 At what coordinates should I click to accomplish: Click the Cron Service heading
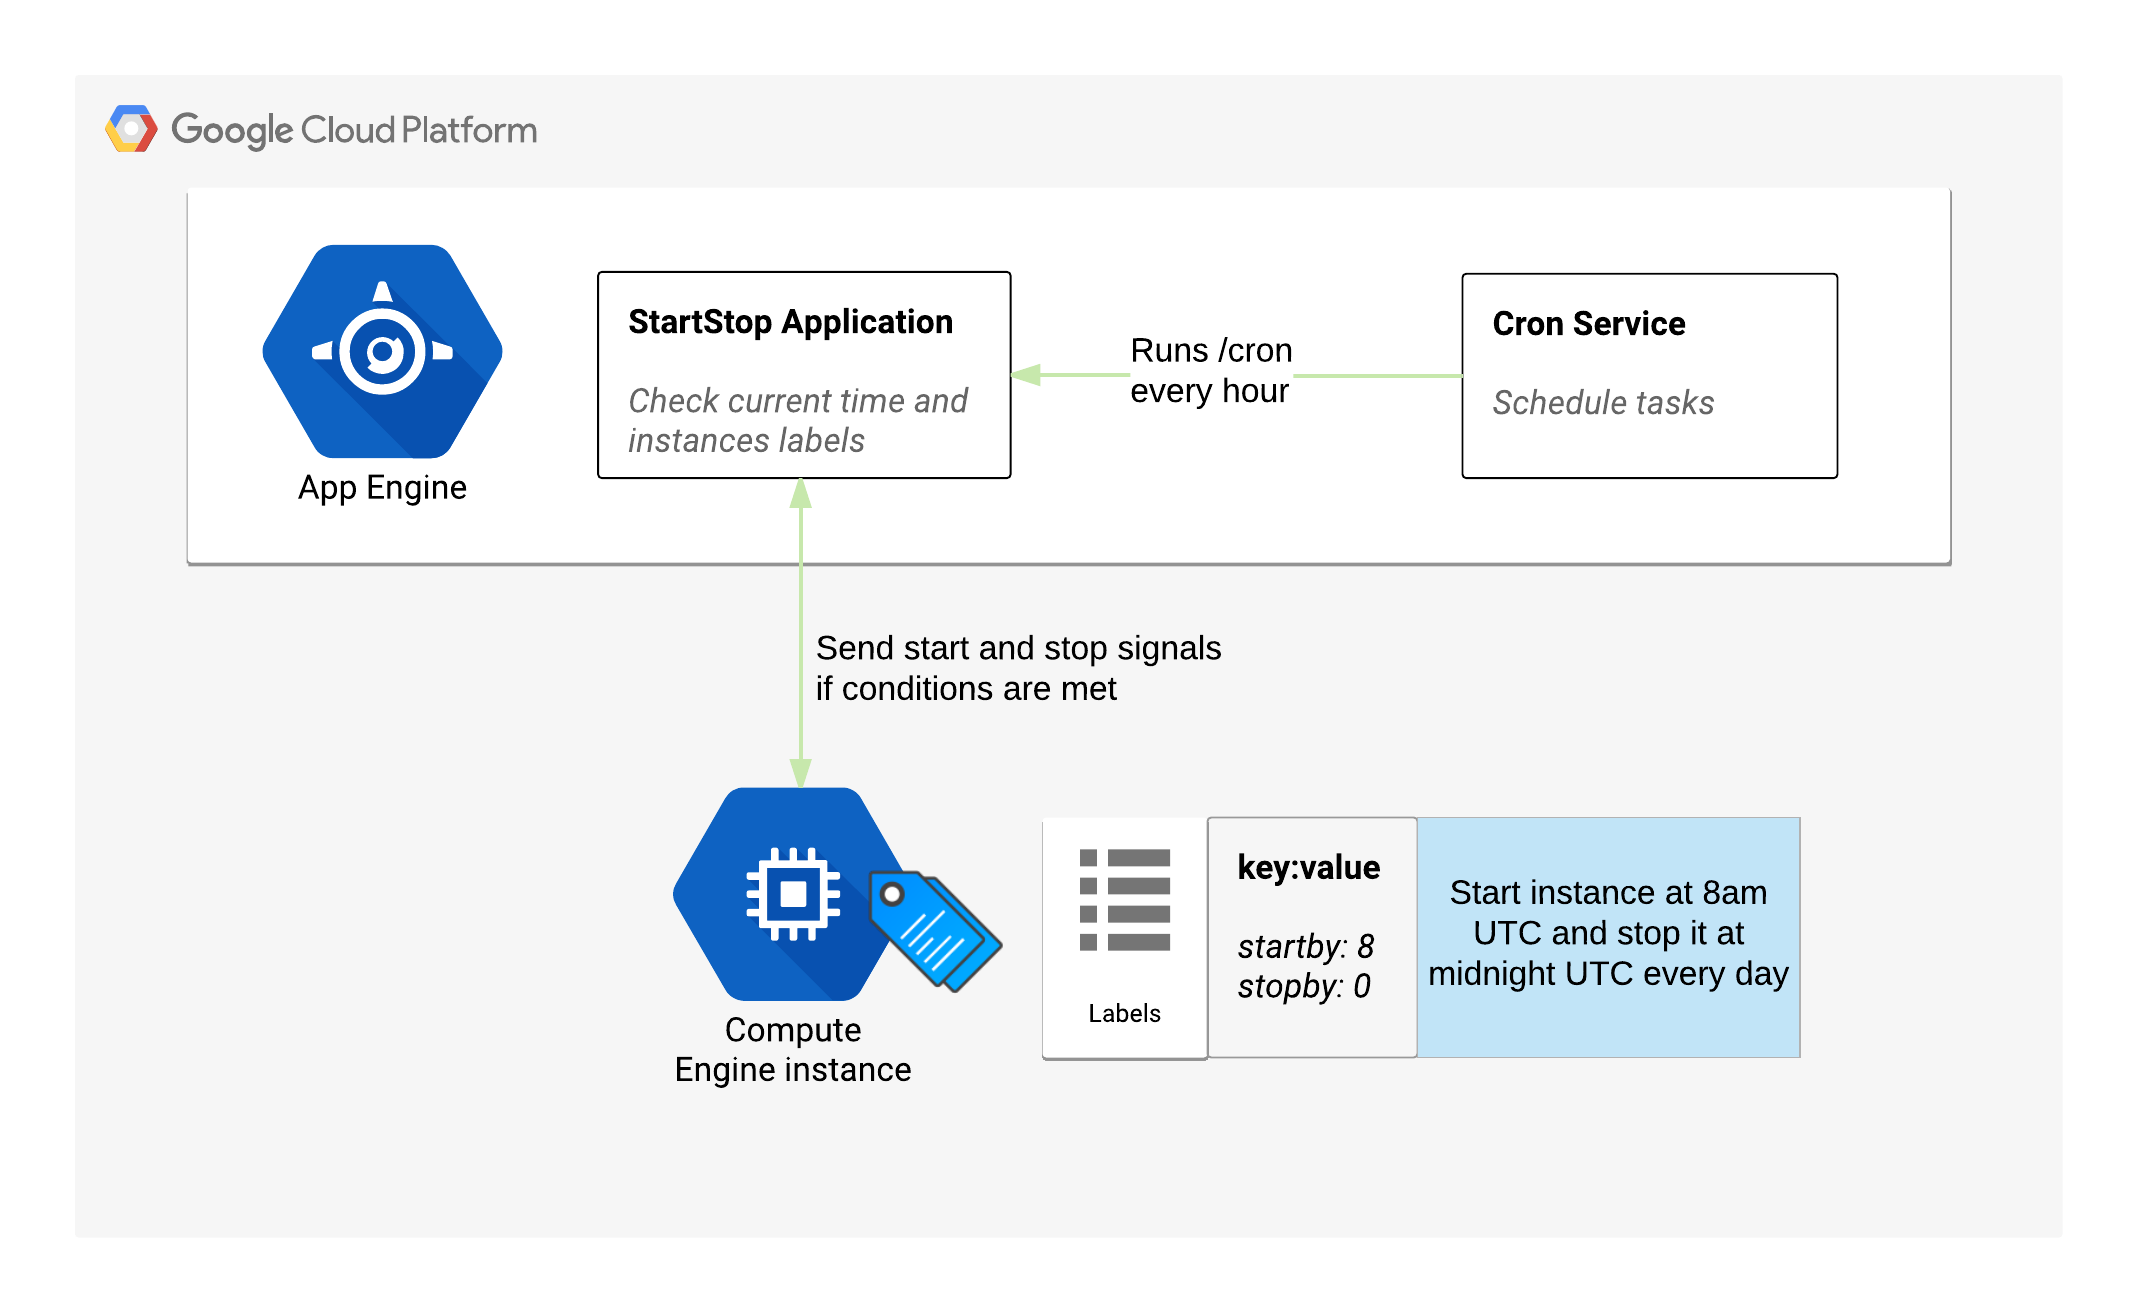(x=1588, y=324)
